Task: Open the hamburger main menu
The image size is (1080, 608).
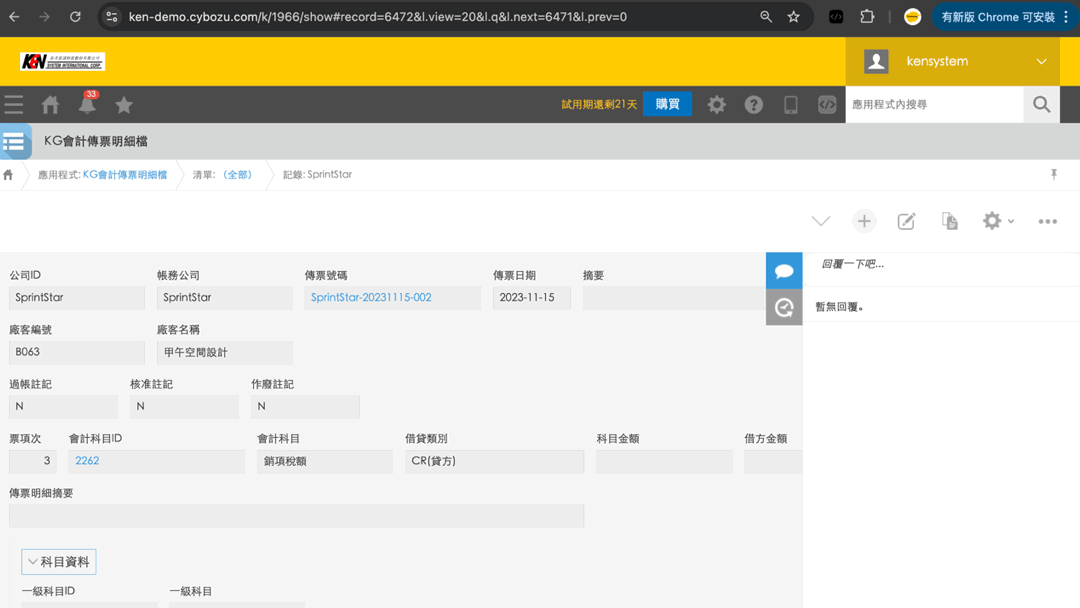Action: click(x=14, y=105)
